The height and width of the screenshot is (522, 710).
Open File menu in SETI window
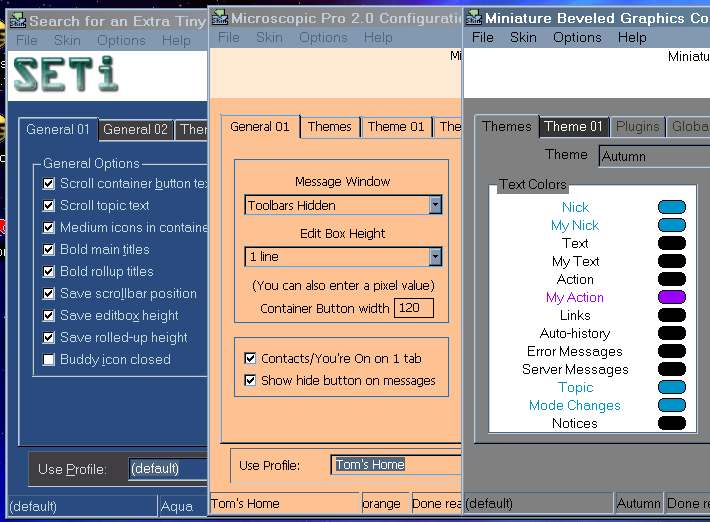click(x=27, y=40)
